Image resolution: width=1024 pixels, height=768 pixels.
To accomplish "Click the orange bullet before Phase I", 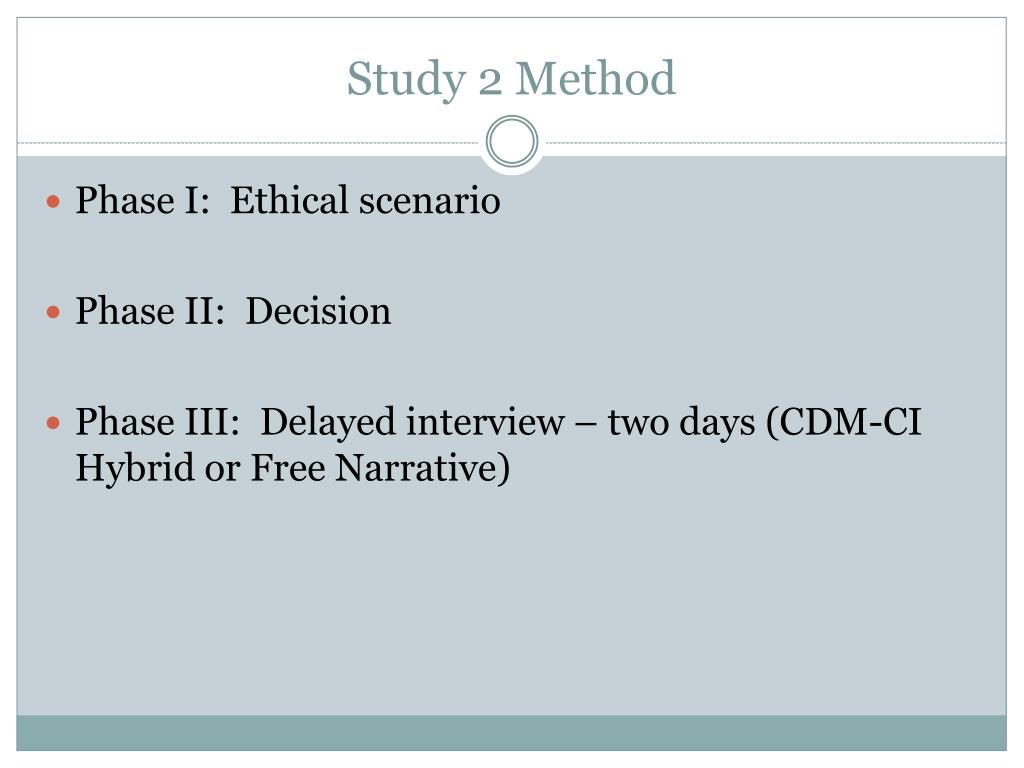I will tap(54, 201).
